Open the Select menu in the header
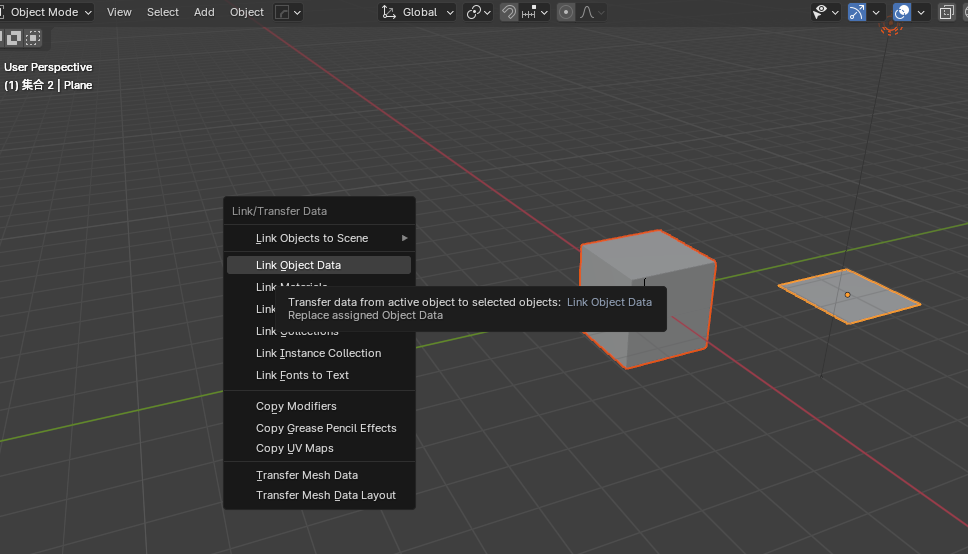Viewport: 968px width, 554px height. pos(162,12)
